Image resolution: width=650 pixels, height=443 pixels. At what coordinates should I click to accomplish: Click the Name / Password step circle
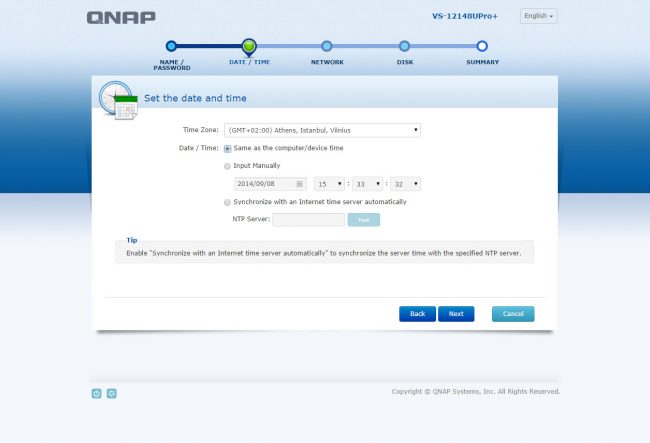[171, 46]
